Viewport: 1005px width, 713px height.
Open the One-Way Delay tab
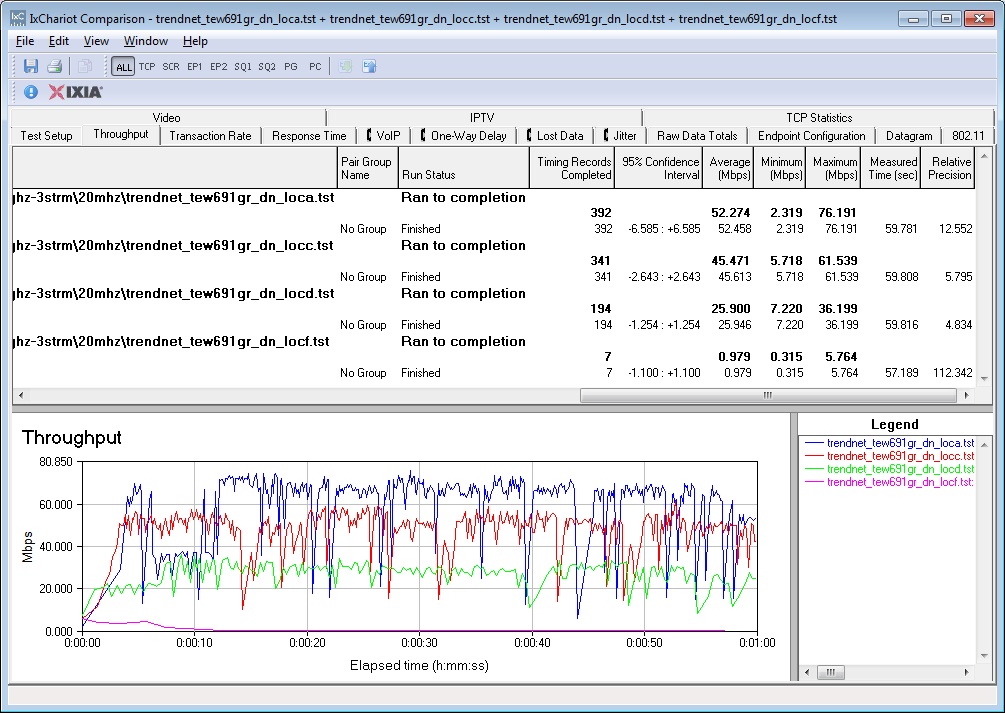[x=463, y=136]
